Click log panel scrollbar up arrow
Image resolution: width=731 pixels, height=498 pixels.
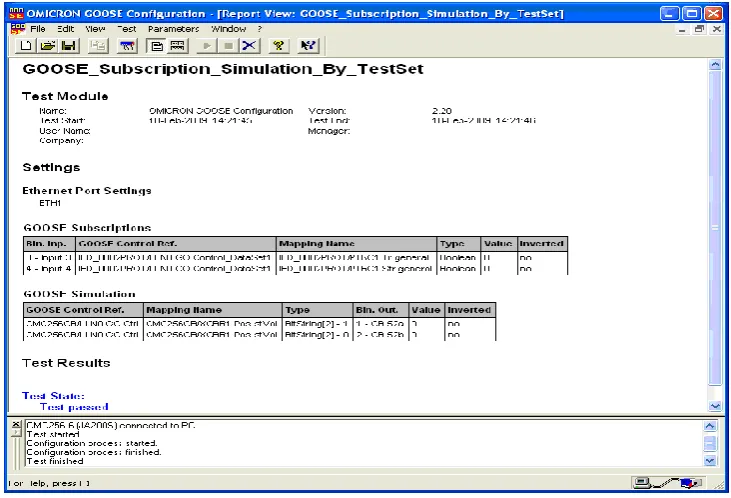coord(710,426)
